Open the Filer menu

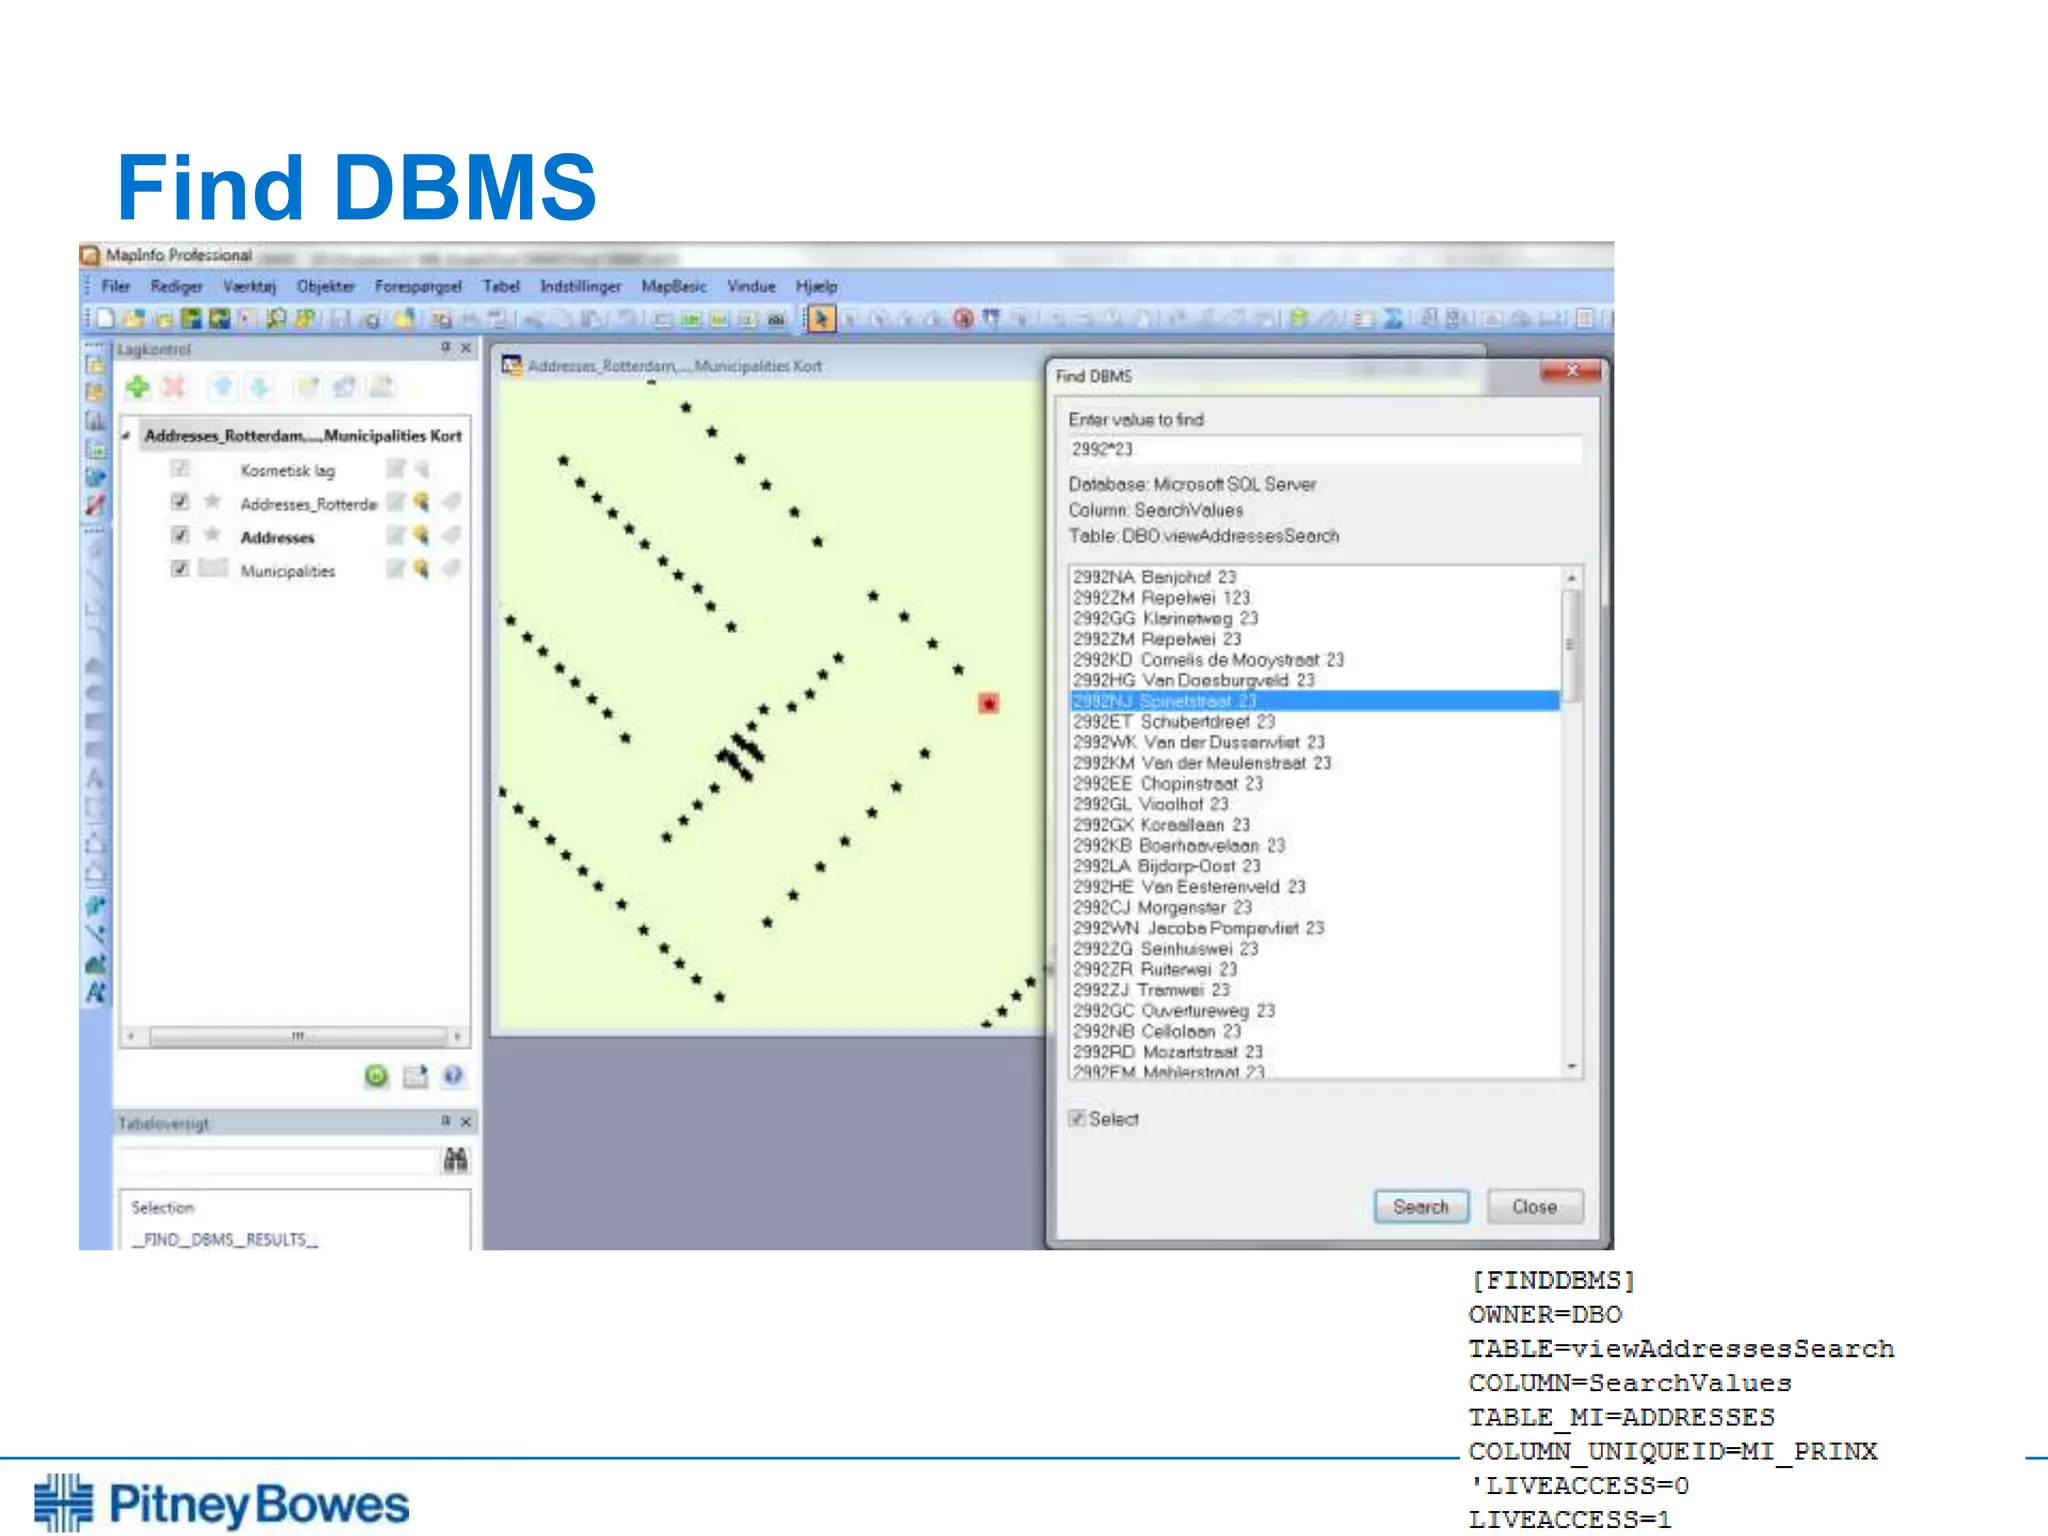(x=116, y=286)
